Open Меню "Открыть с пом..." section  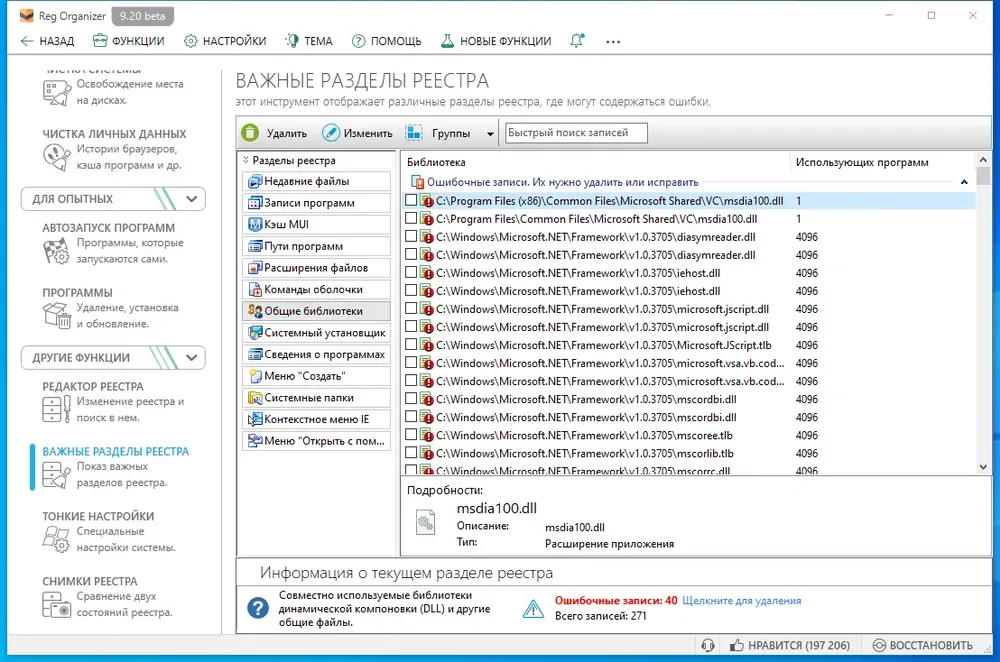coord(317,441)
